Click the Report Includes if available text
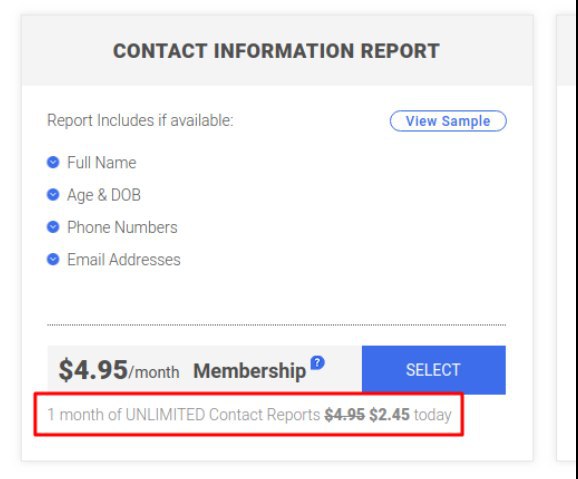 click(140, 121)
